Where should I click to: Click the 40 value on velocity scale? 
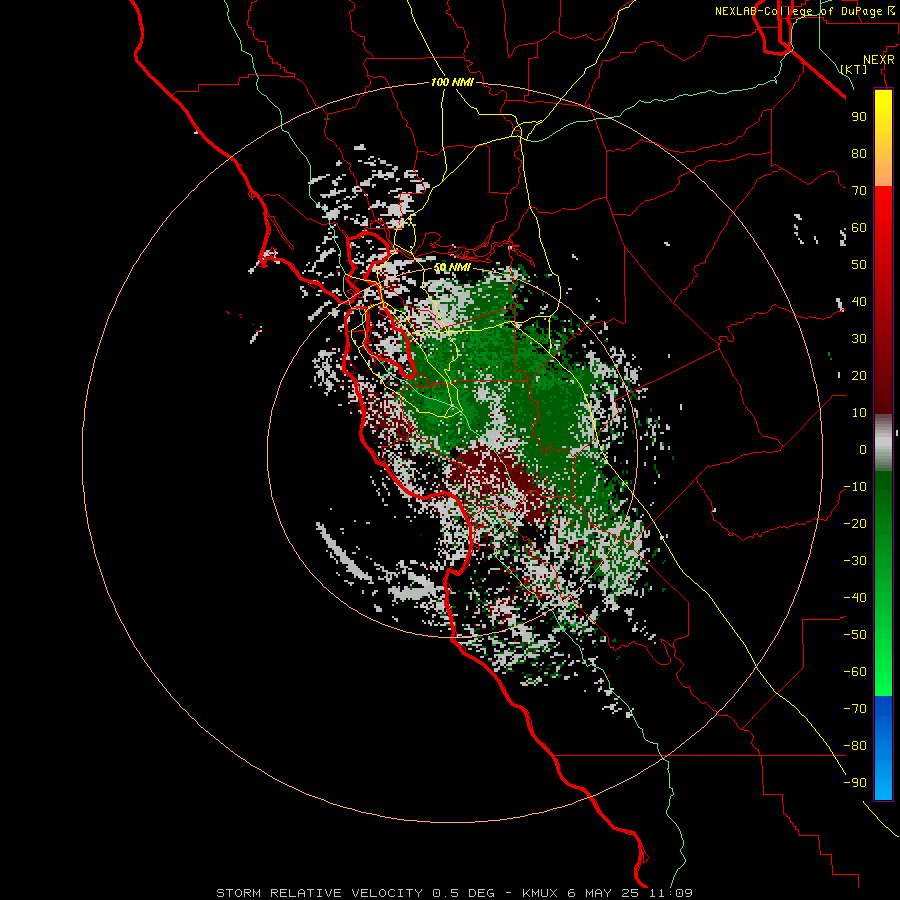(859, 301)
